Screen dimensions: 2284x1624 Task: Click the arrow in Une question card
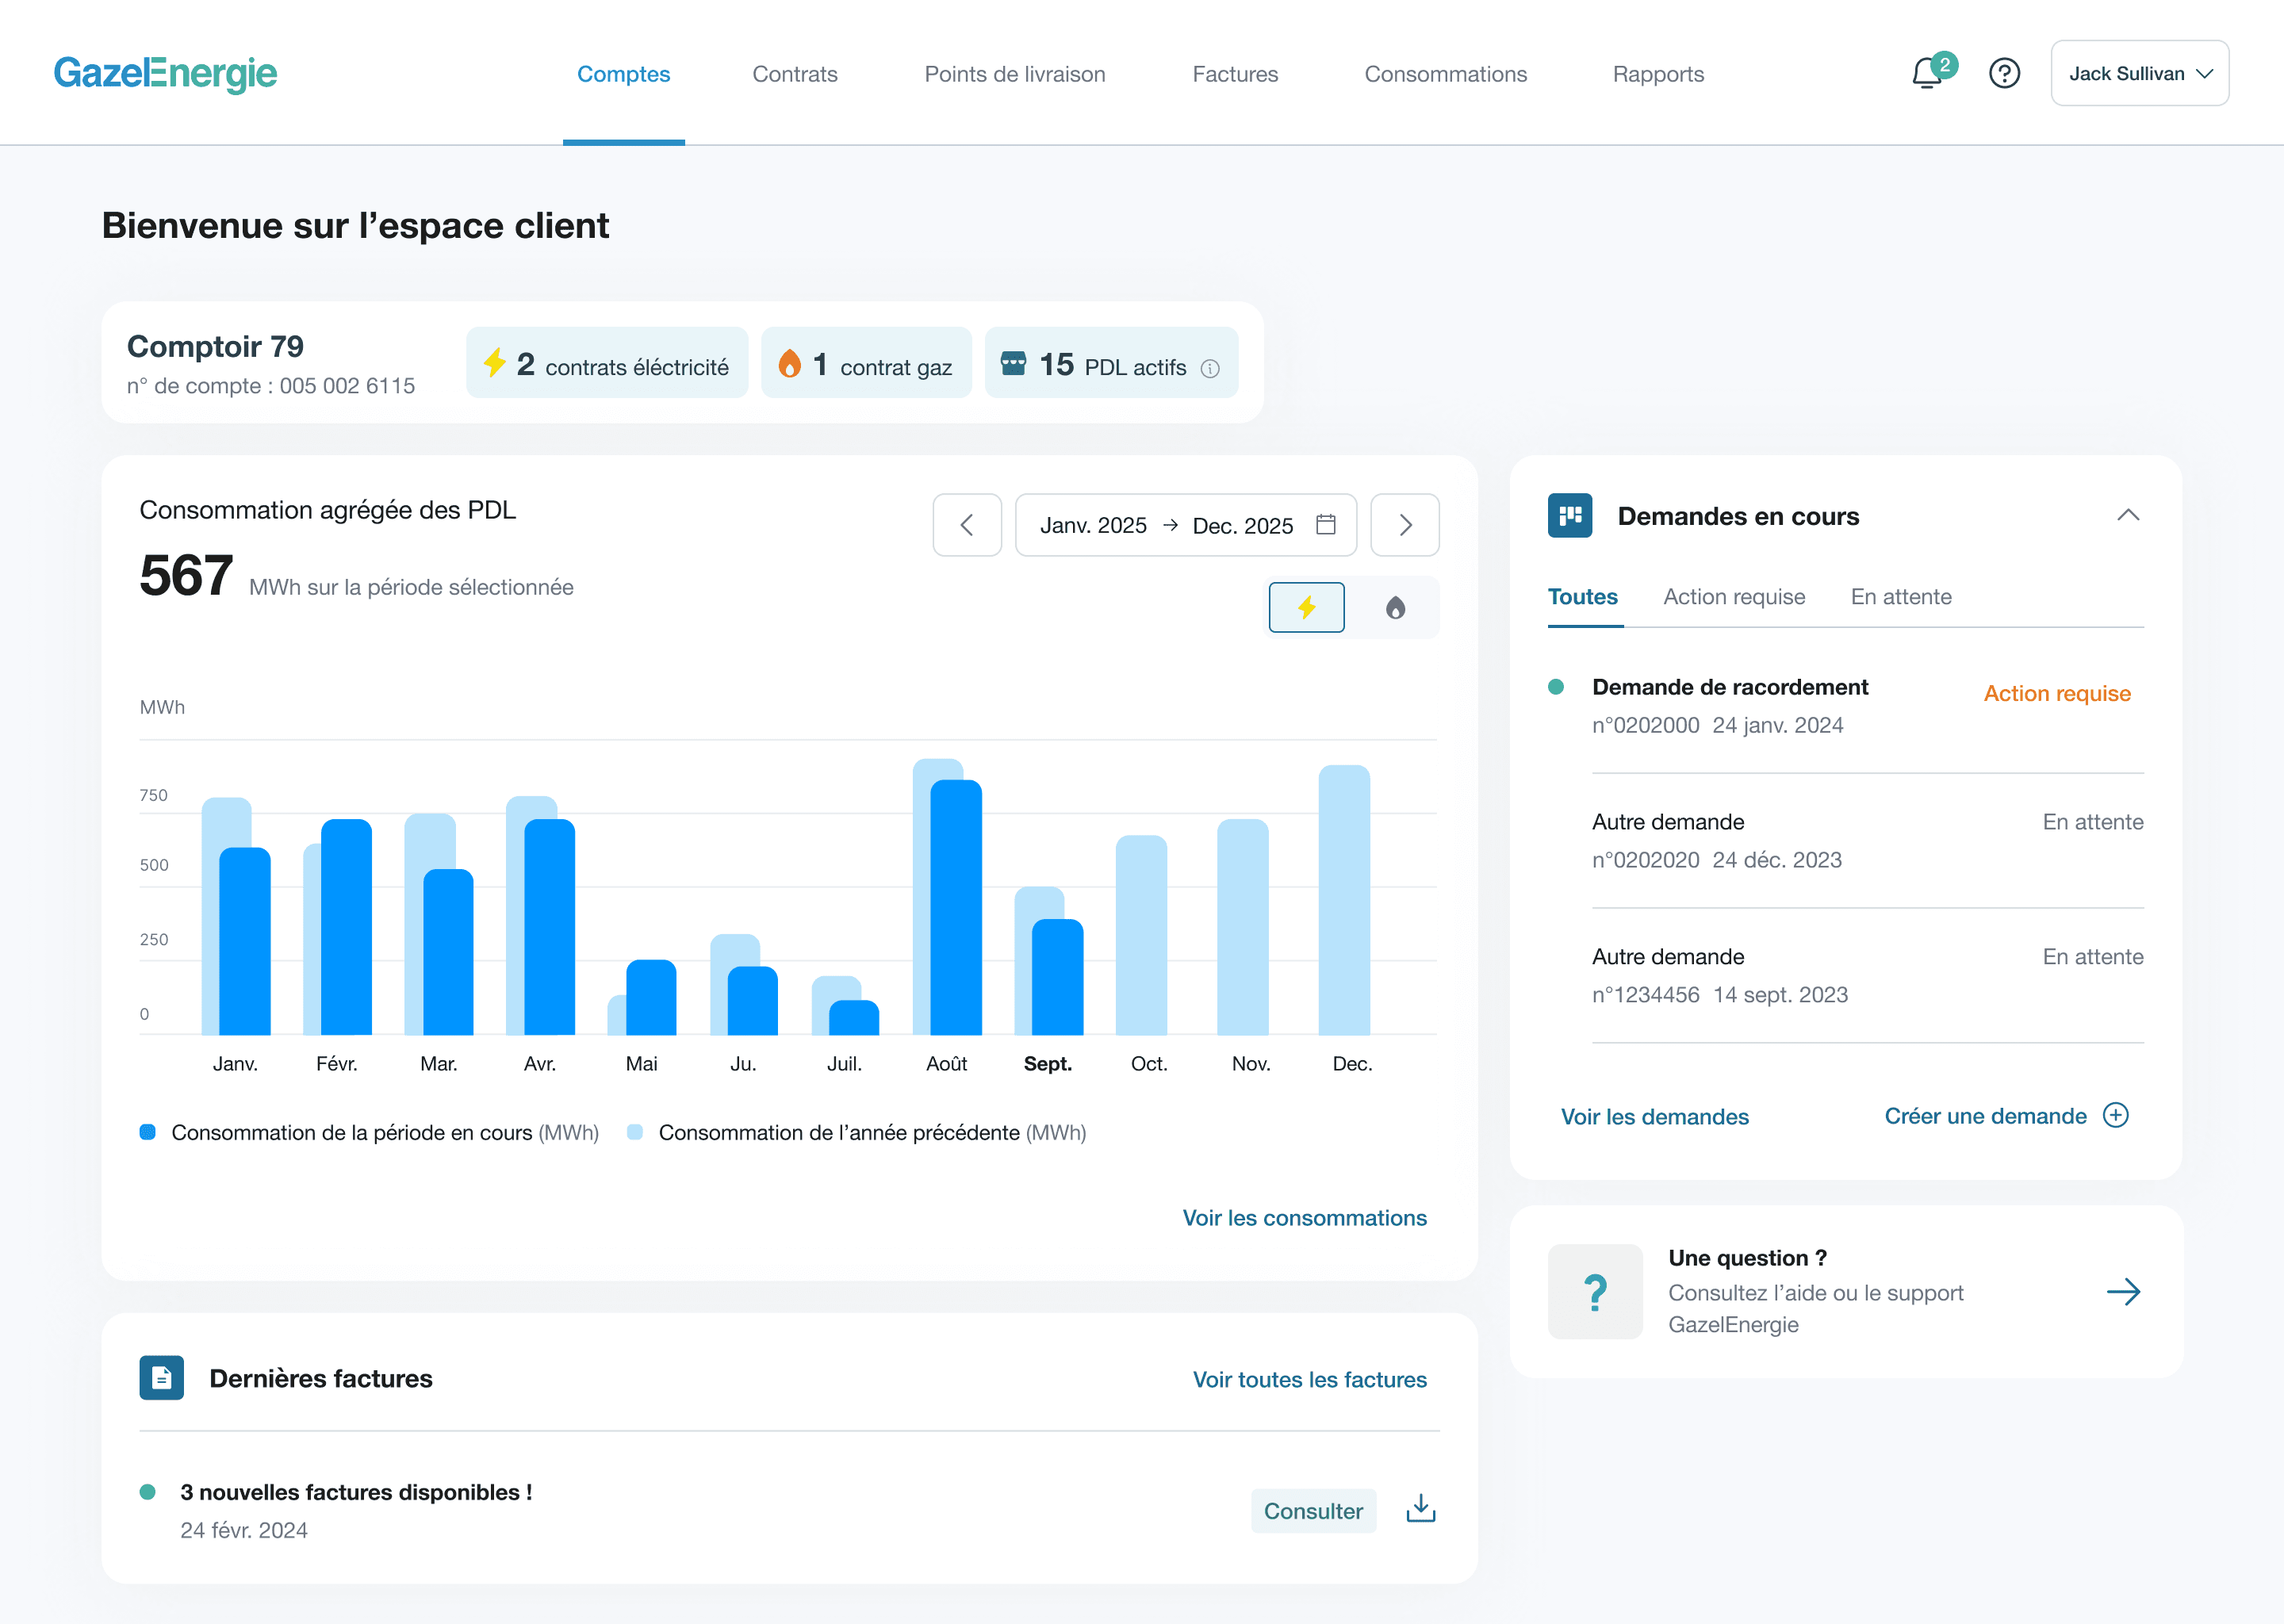pyautogui.click(x=2123, y=1292)
